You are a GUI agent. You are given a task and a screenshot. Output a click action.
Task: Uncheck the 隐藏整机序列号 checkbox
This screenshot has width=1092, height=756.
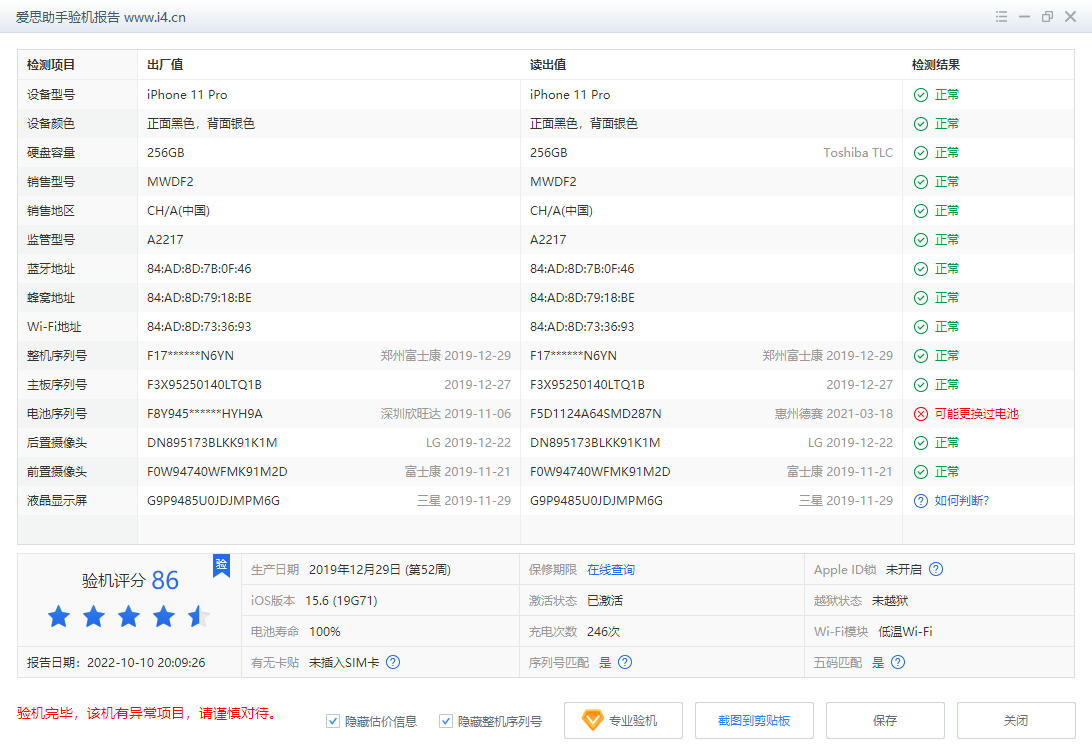click(x=446, y=721)
